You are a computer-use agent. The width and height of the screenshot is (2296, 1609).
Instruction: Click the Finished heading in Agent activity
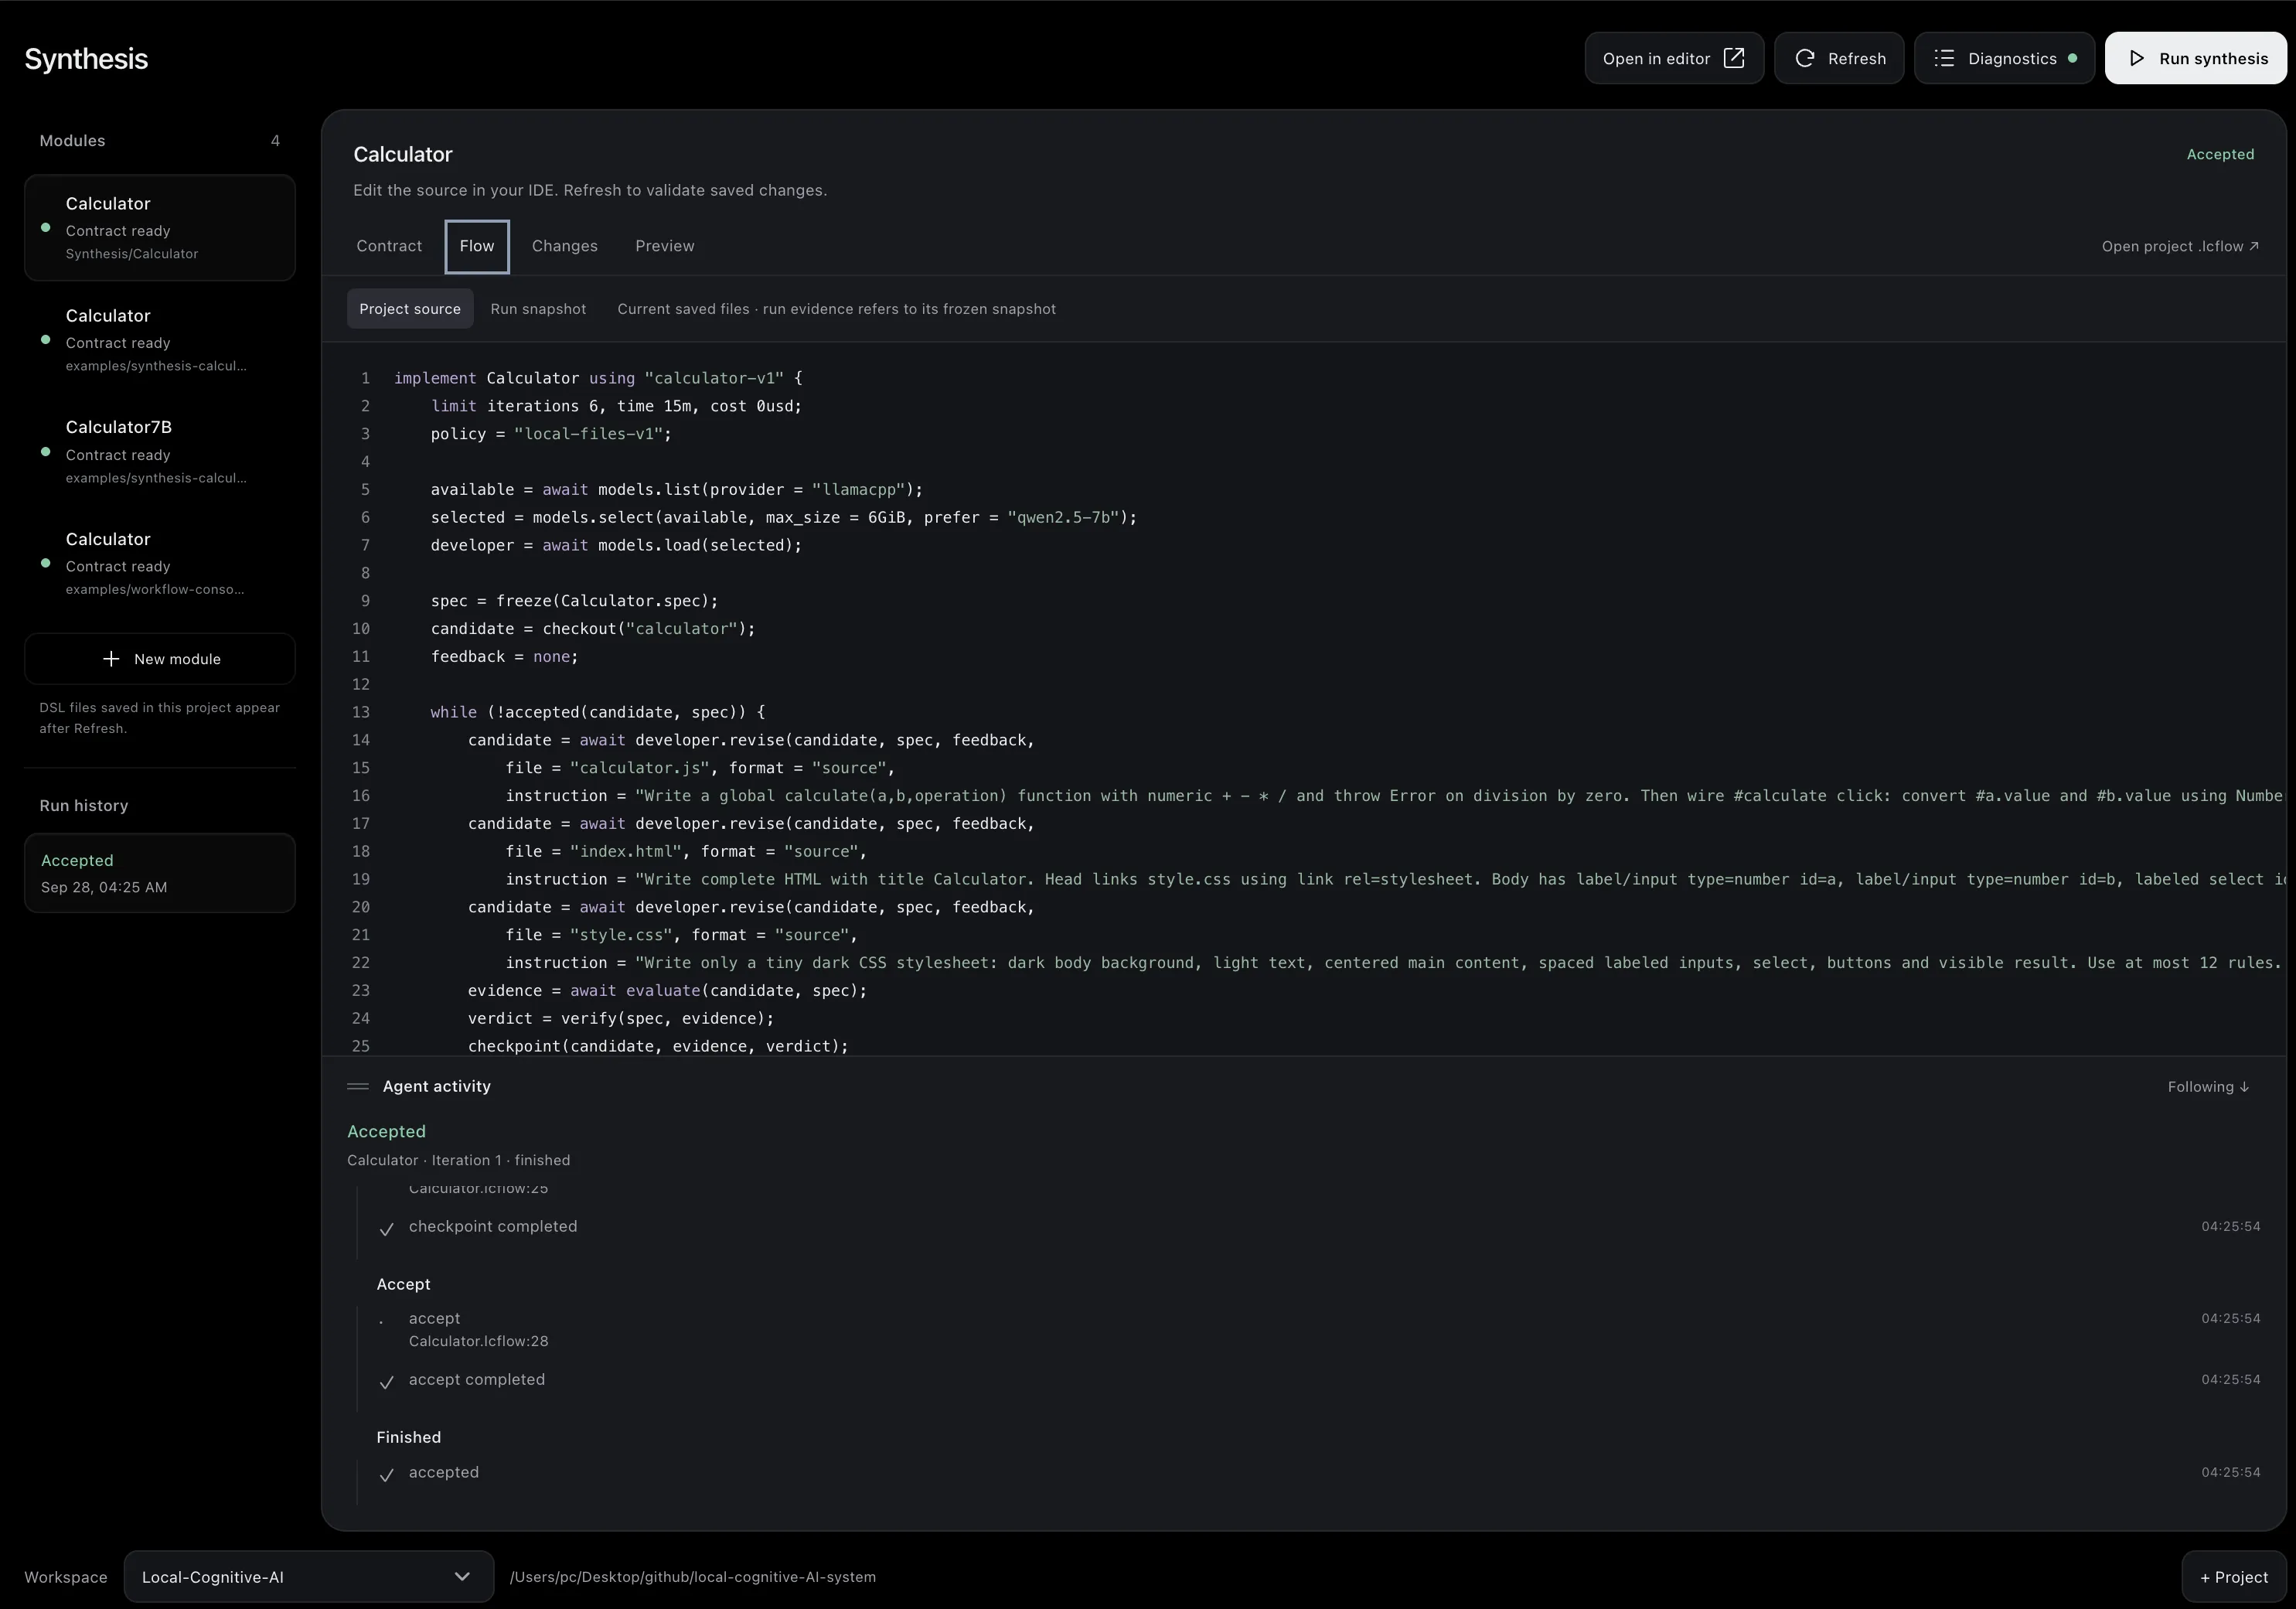pyautogui.click(x=408, y=1437)
